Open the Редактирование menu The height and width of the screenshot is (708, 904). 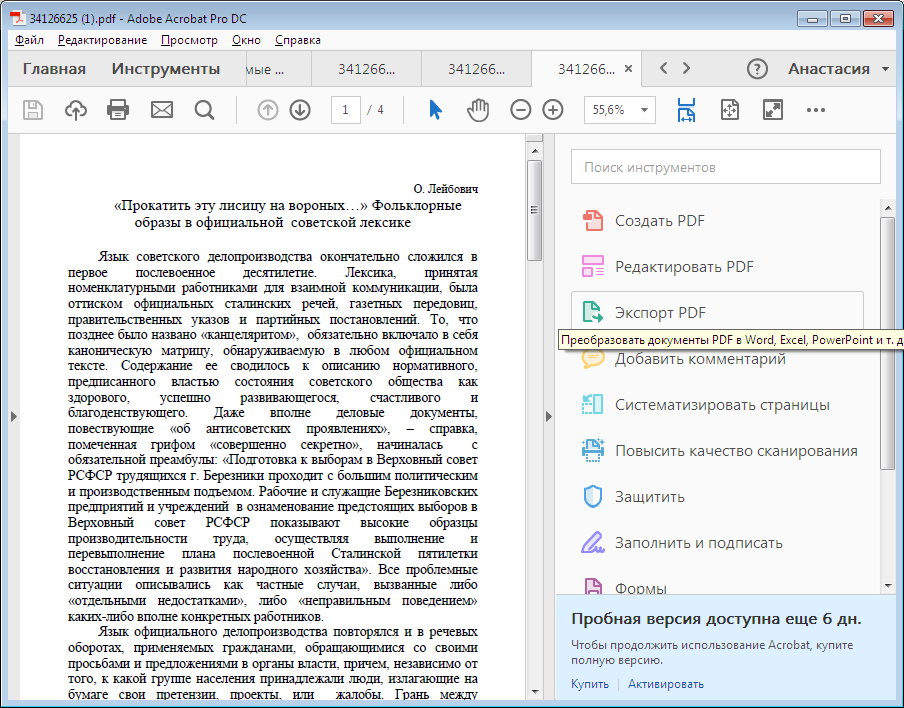click(x=102, y=40)
